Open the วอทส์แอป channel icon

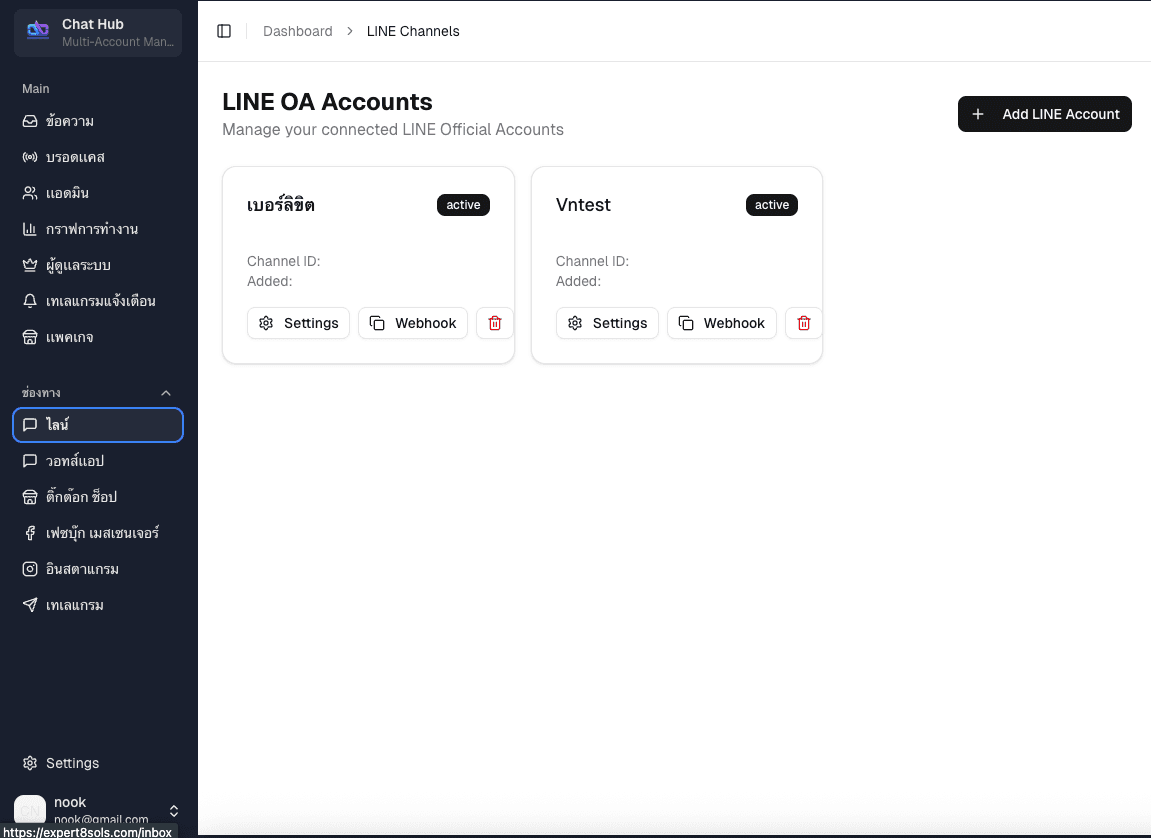pyautogui.click(x=30, y=460)
